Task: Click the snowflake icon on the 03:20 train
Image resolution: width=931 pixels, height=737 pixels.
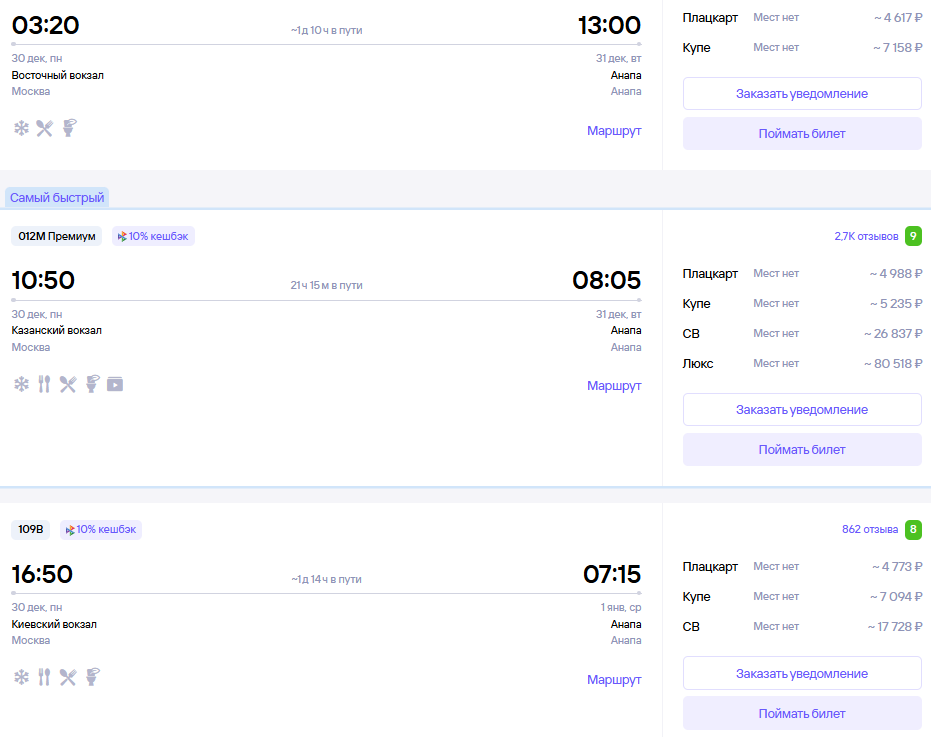Action: click(x=21, y=128)
